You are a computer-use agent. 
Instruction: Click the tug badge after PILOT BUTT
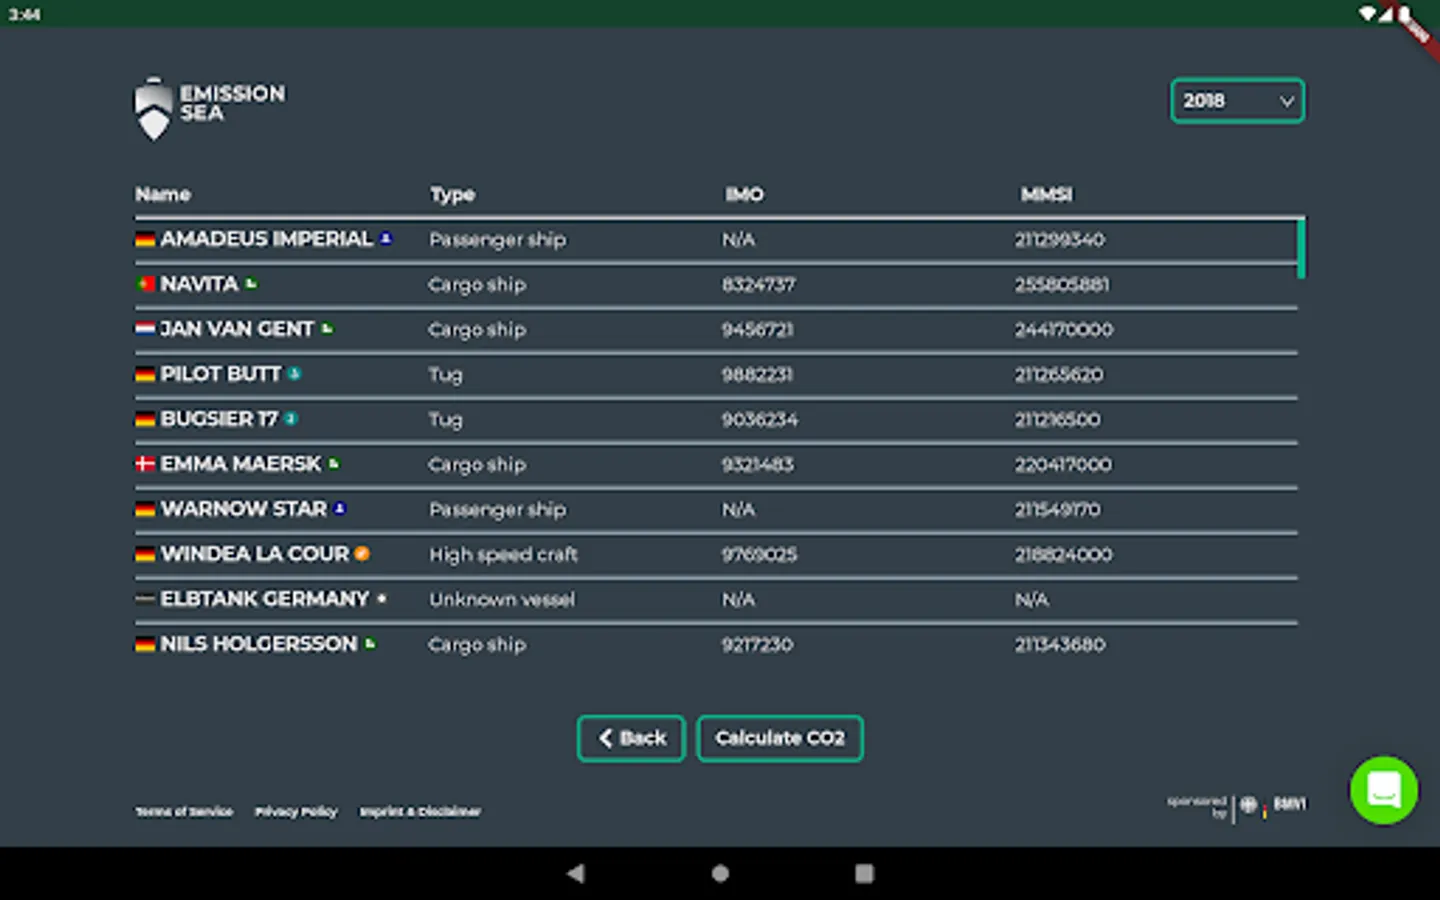click(x=294, y=373)
